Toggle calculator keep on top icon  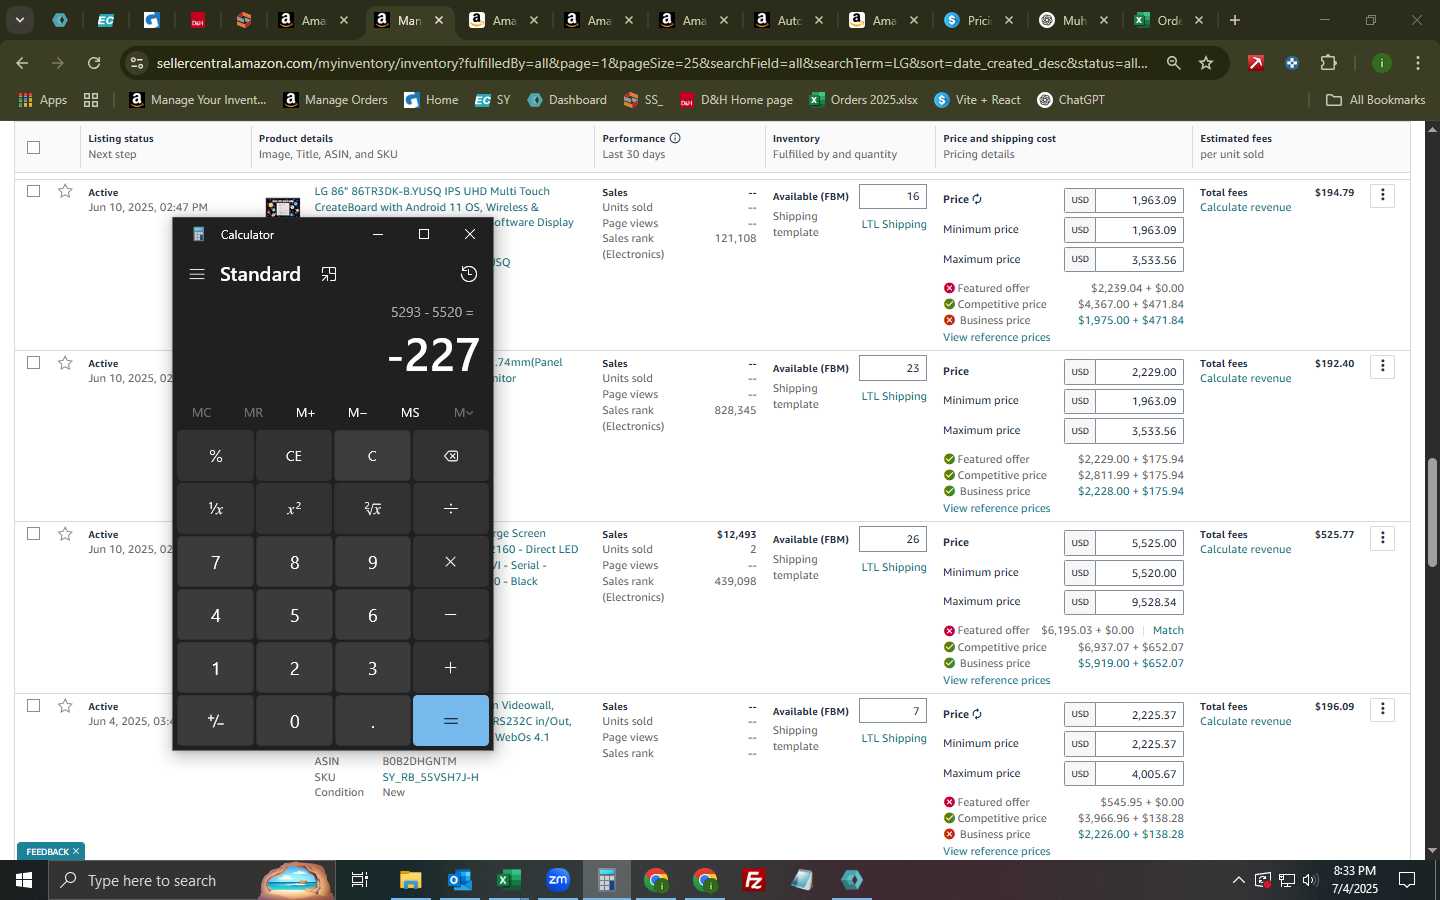[x=329, y=274]
